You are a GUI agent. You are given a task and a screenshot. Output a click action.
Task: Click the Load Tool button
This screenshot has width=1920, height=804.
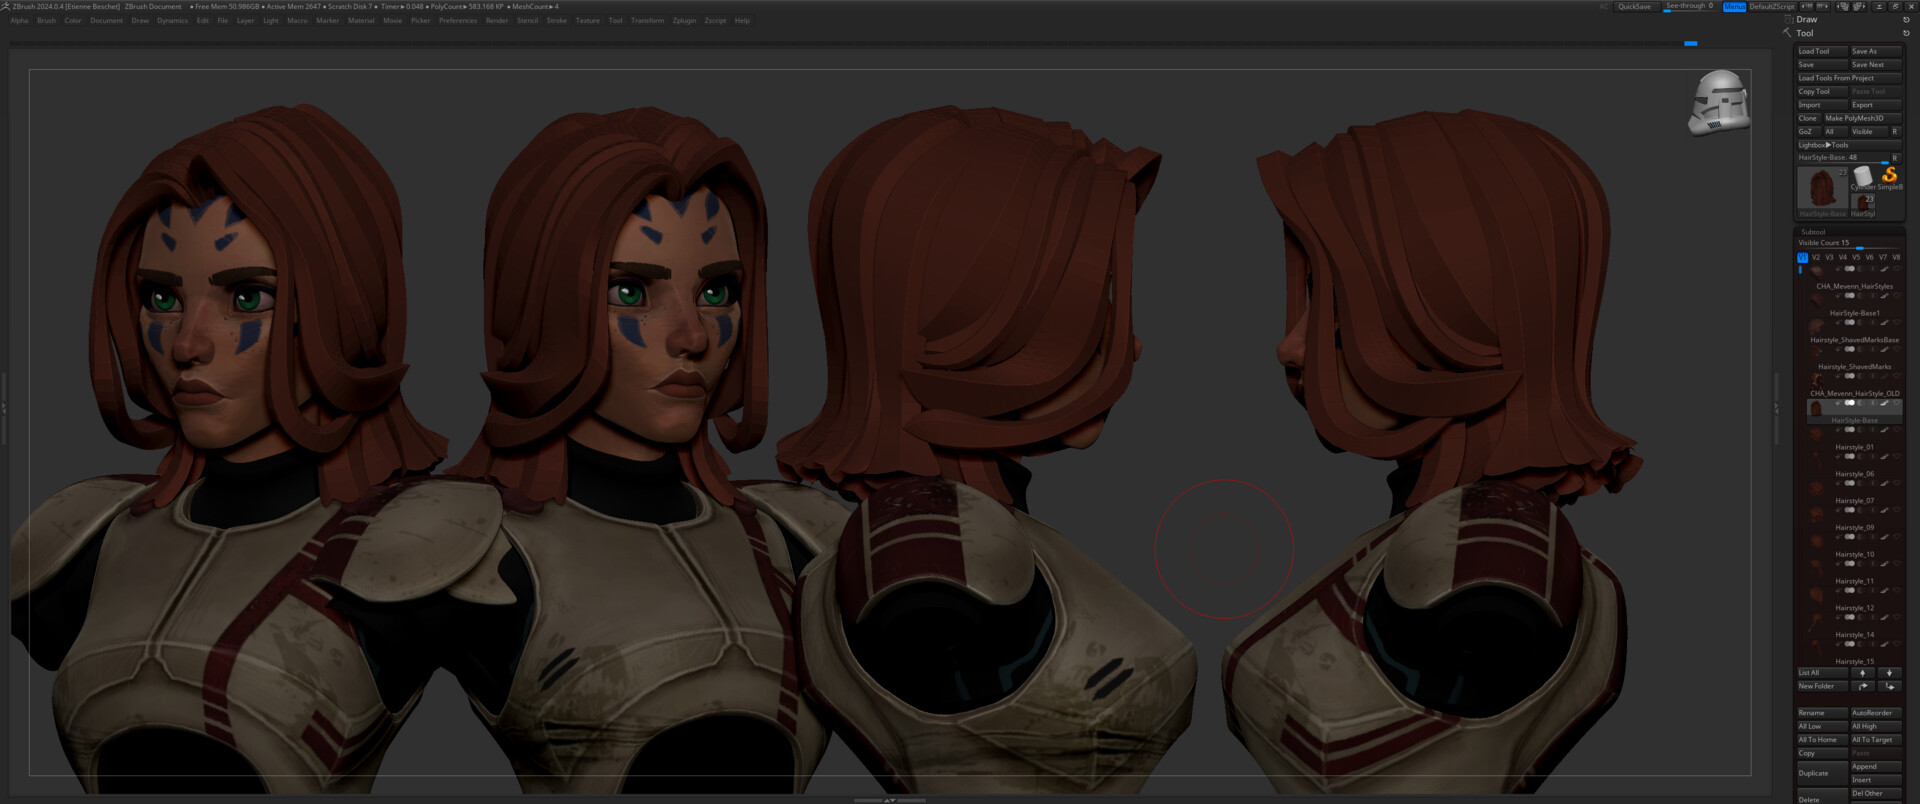pos(1822,51)
